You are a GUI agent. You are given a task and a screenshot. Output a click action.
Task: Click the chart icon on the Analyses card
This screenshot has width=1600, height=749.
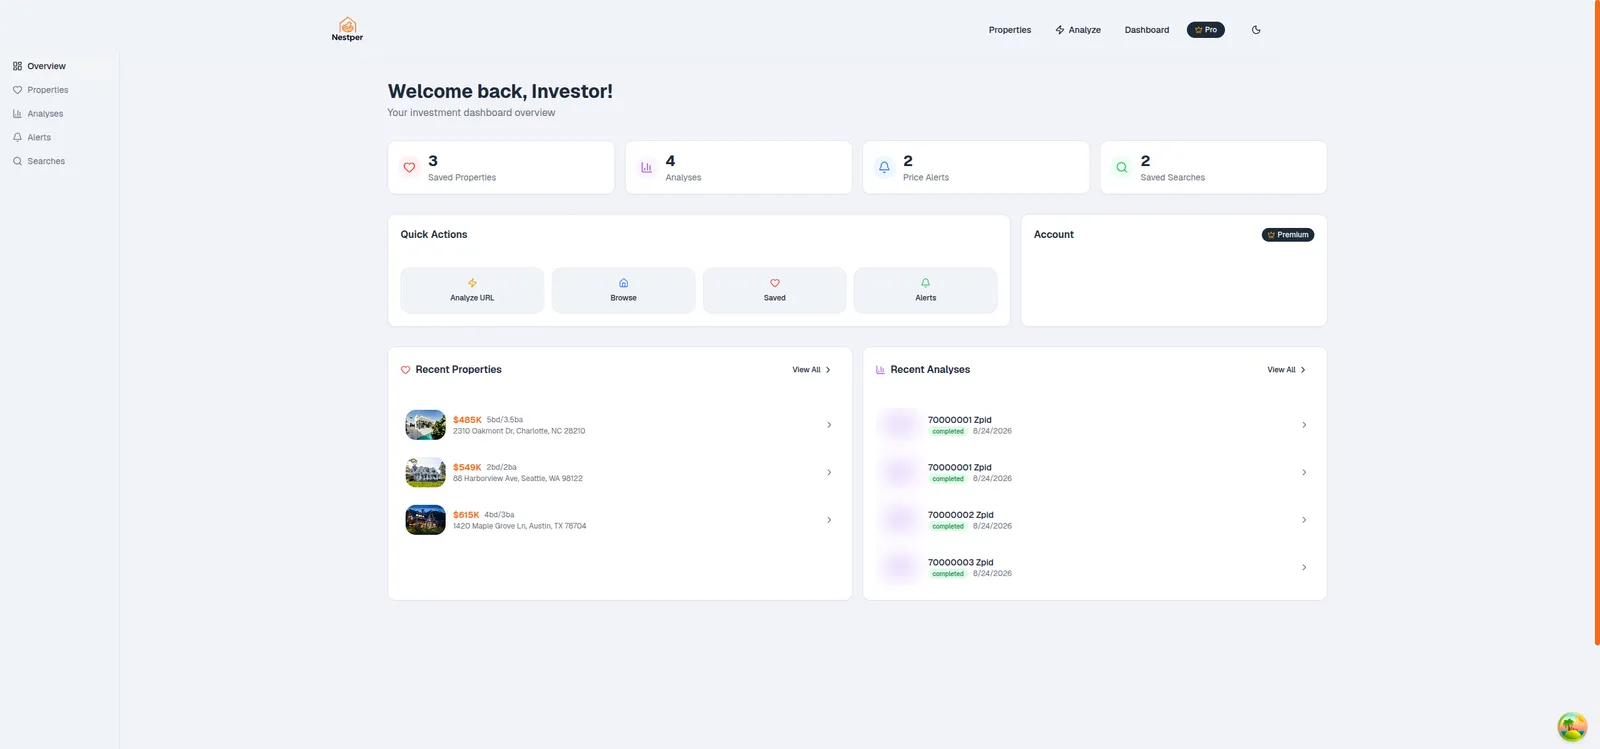point(646,167)
